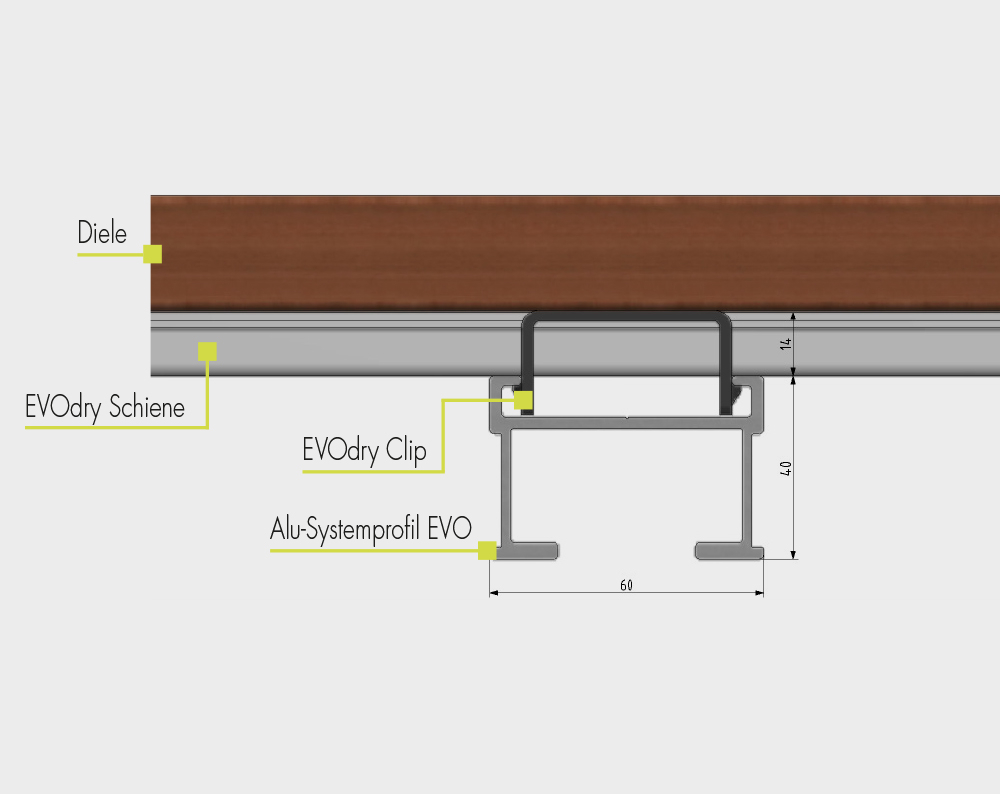
Task: Select the black clip's top horizontal bar
Action: 627,316
